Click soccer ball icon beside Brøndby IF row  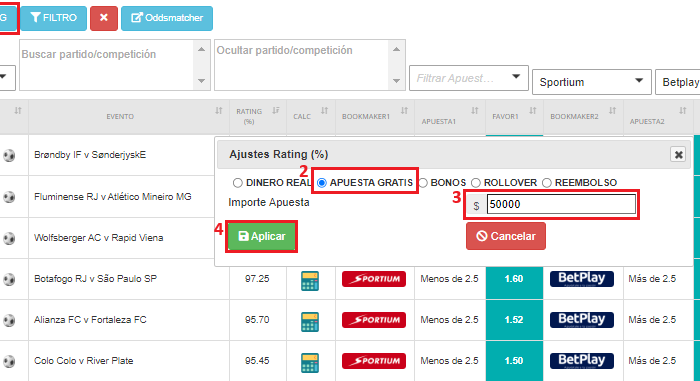(x=9, y=155)
